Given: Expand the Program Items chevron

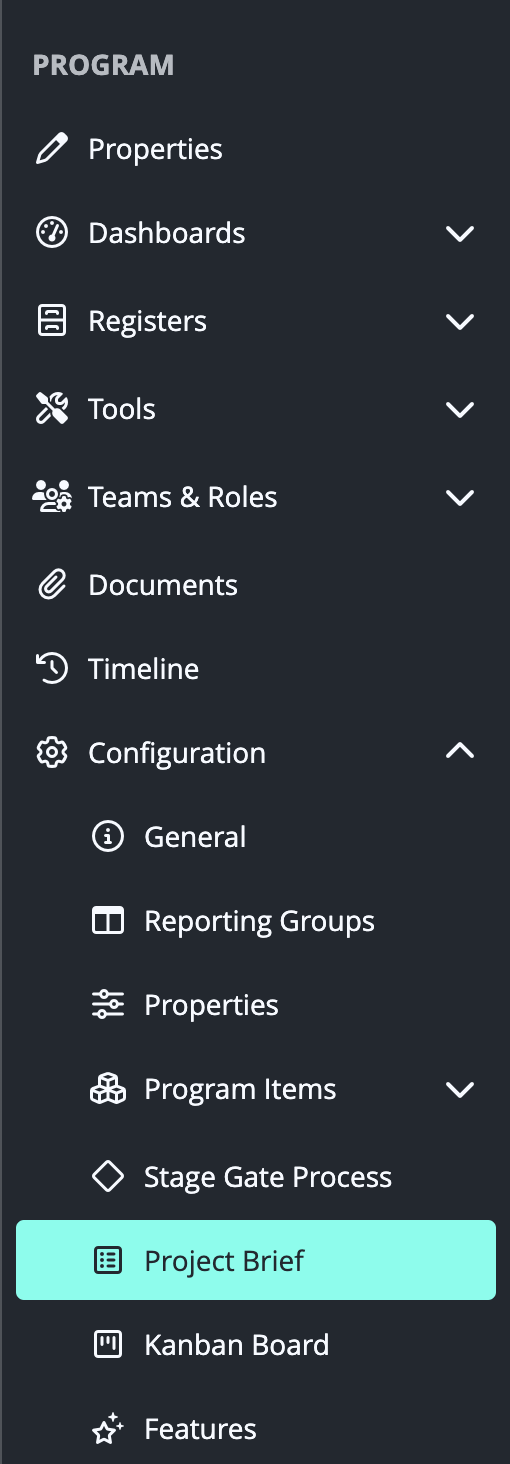Looking at the screenshot, I should (x=460, y=1090).
